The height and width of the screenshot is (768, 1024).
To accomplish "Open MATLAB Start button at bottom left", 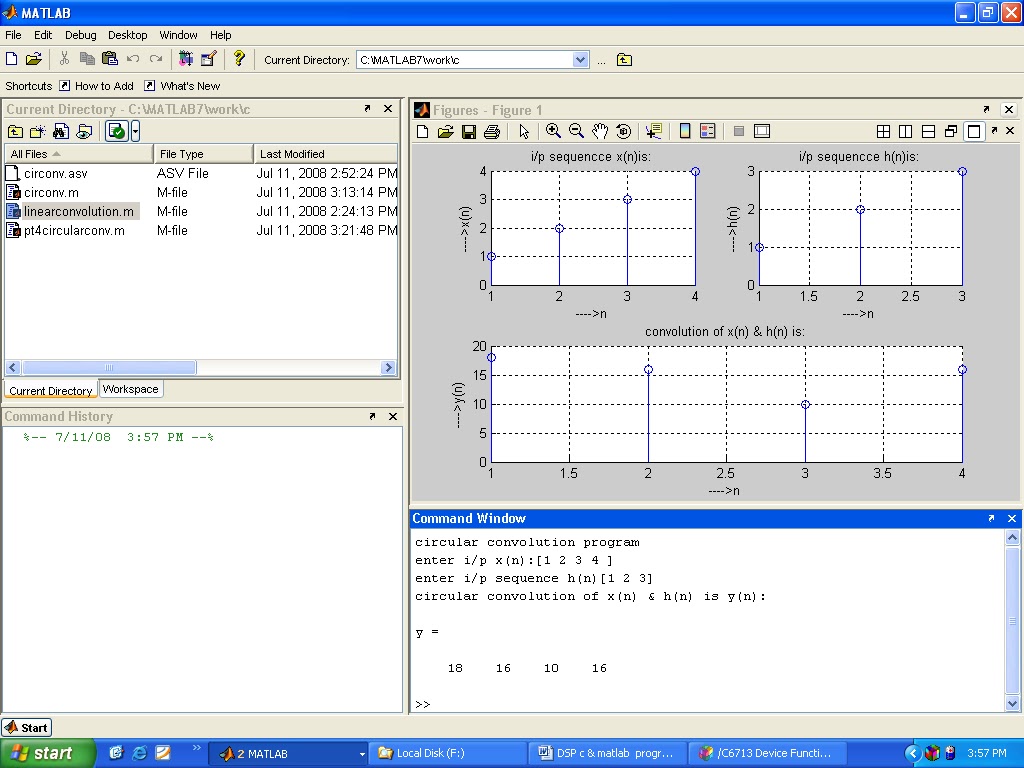I will point(27,728).
